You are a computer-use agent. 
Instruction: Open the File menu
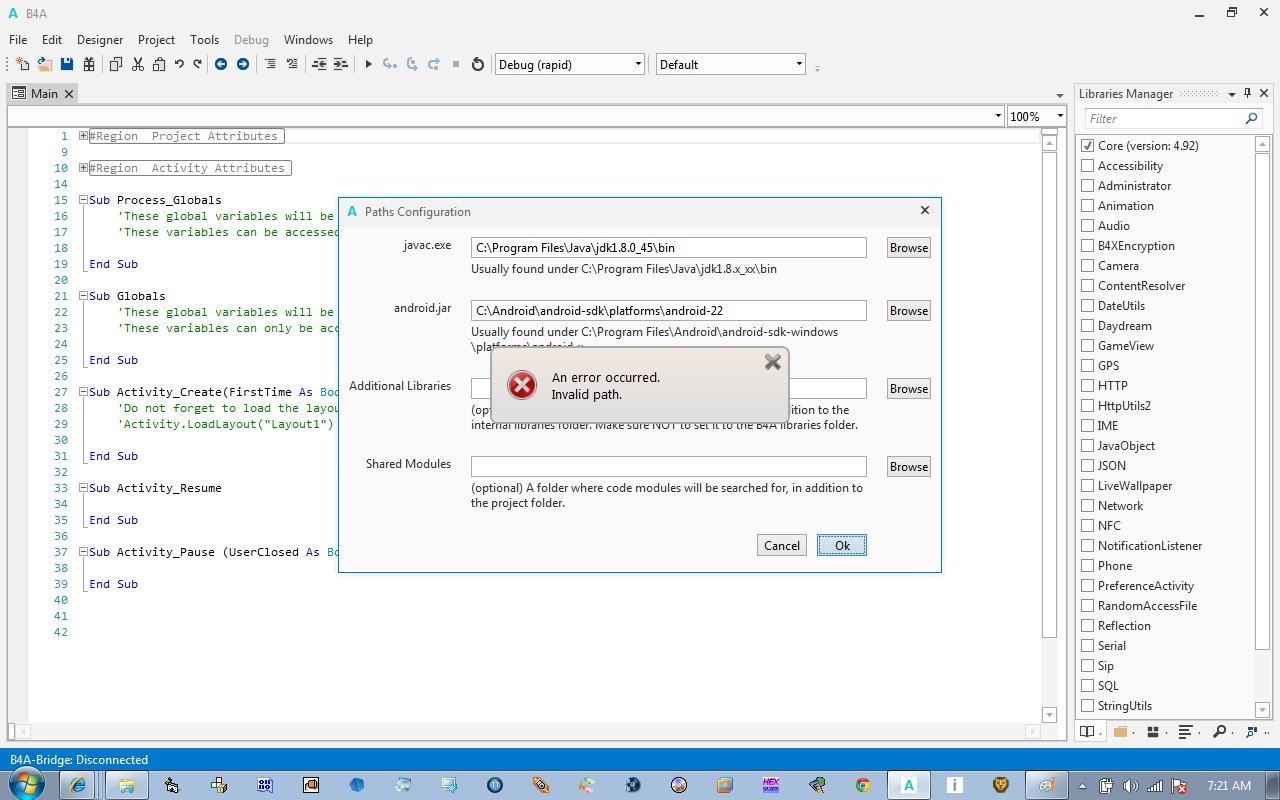(x=18, y=40)
